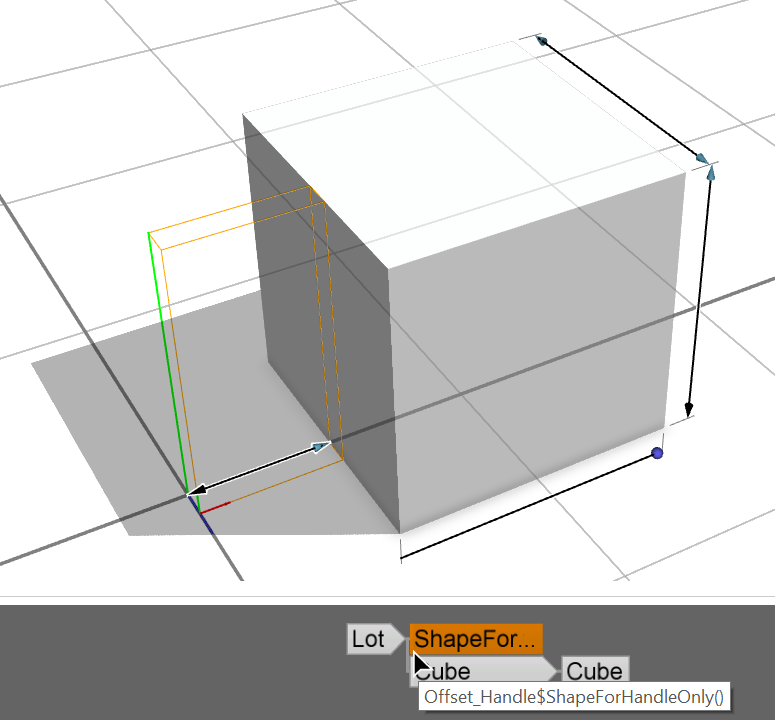Click the far-left blue arrowhead of the top depth handle
This screenshot has width=775, height=720.
point(542,41)
